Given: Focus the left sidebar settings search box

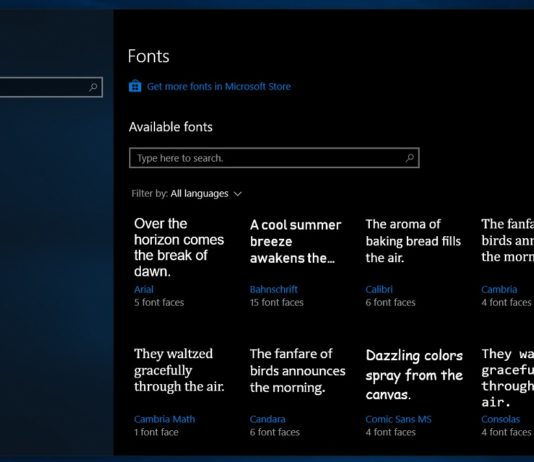Looking at the screenshot, I should [51, 87].
